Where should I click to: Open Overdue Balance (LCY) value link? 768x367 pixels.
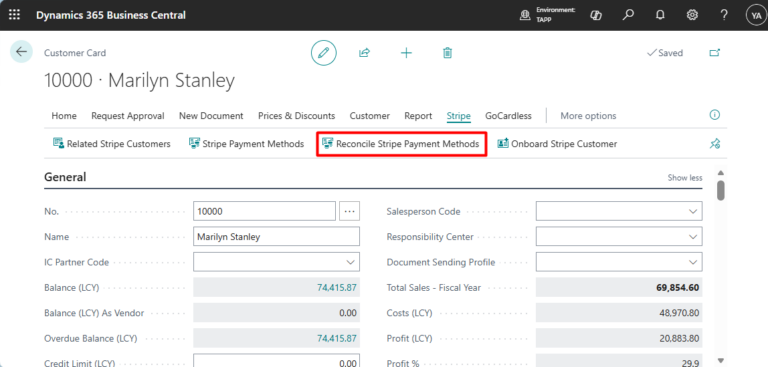[336, 338]
